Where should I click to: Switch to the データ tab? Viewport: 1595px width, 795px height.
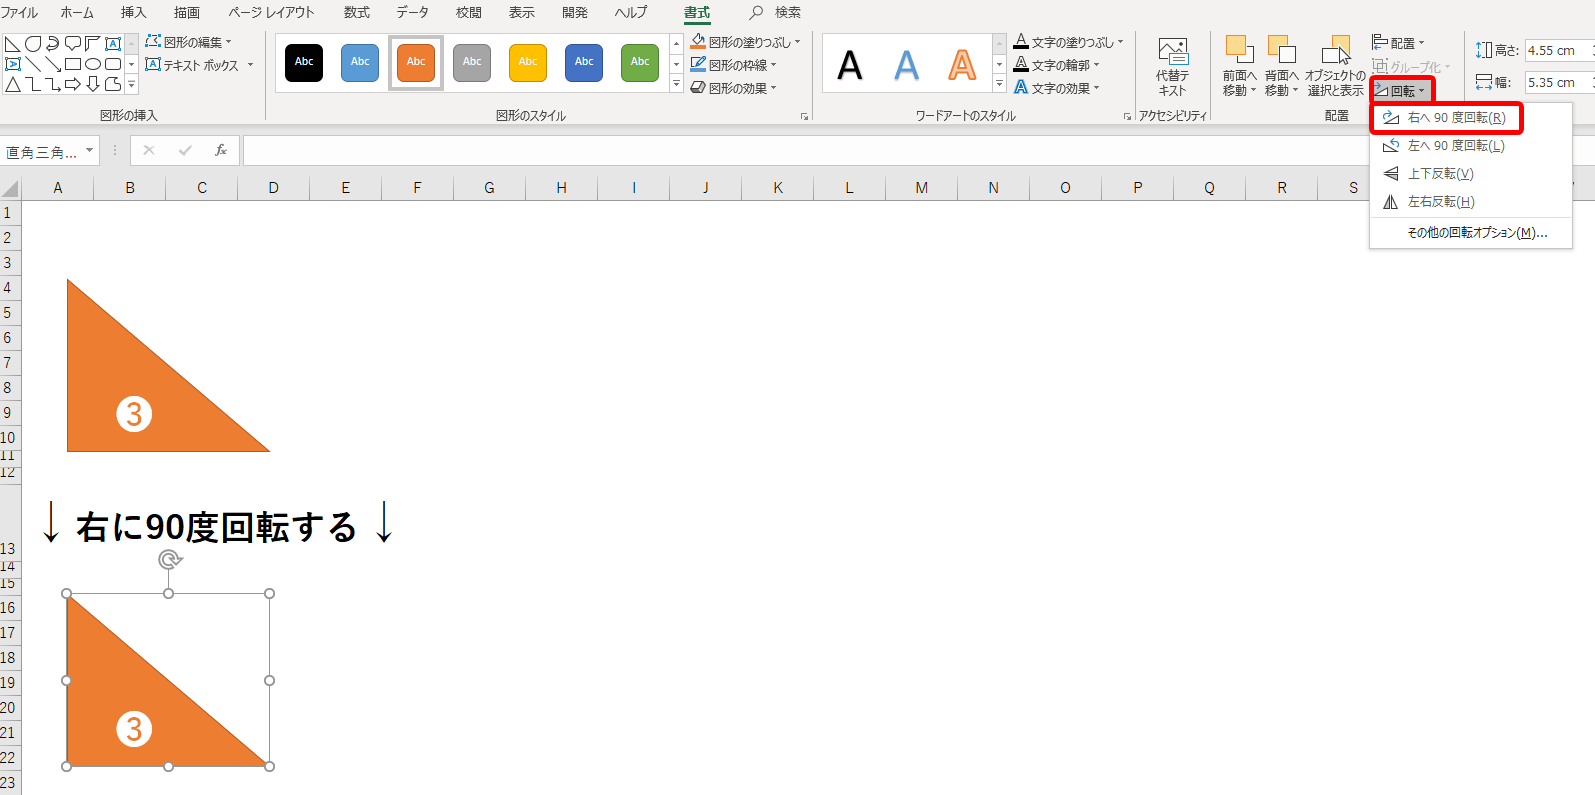[412, 12]
